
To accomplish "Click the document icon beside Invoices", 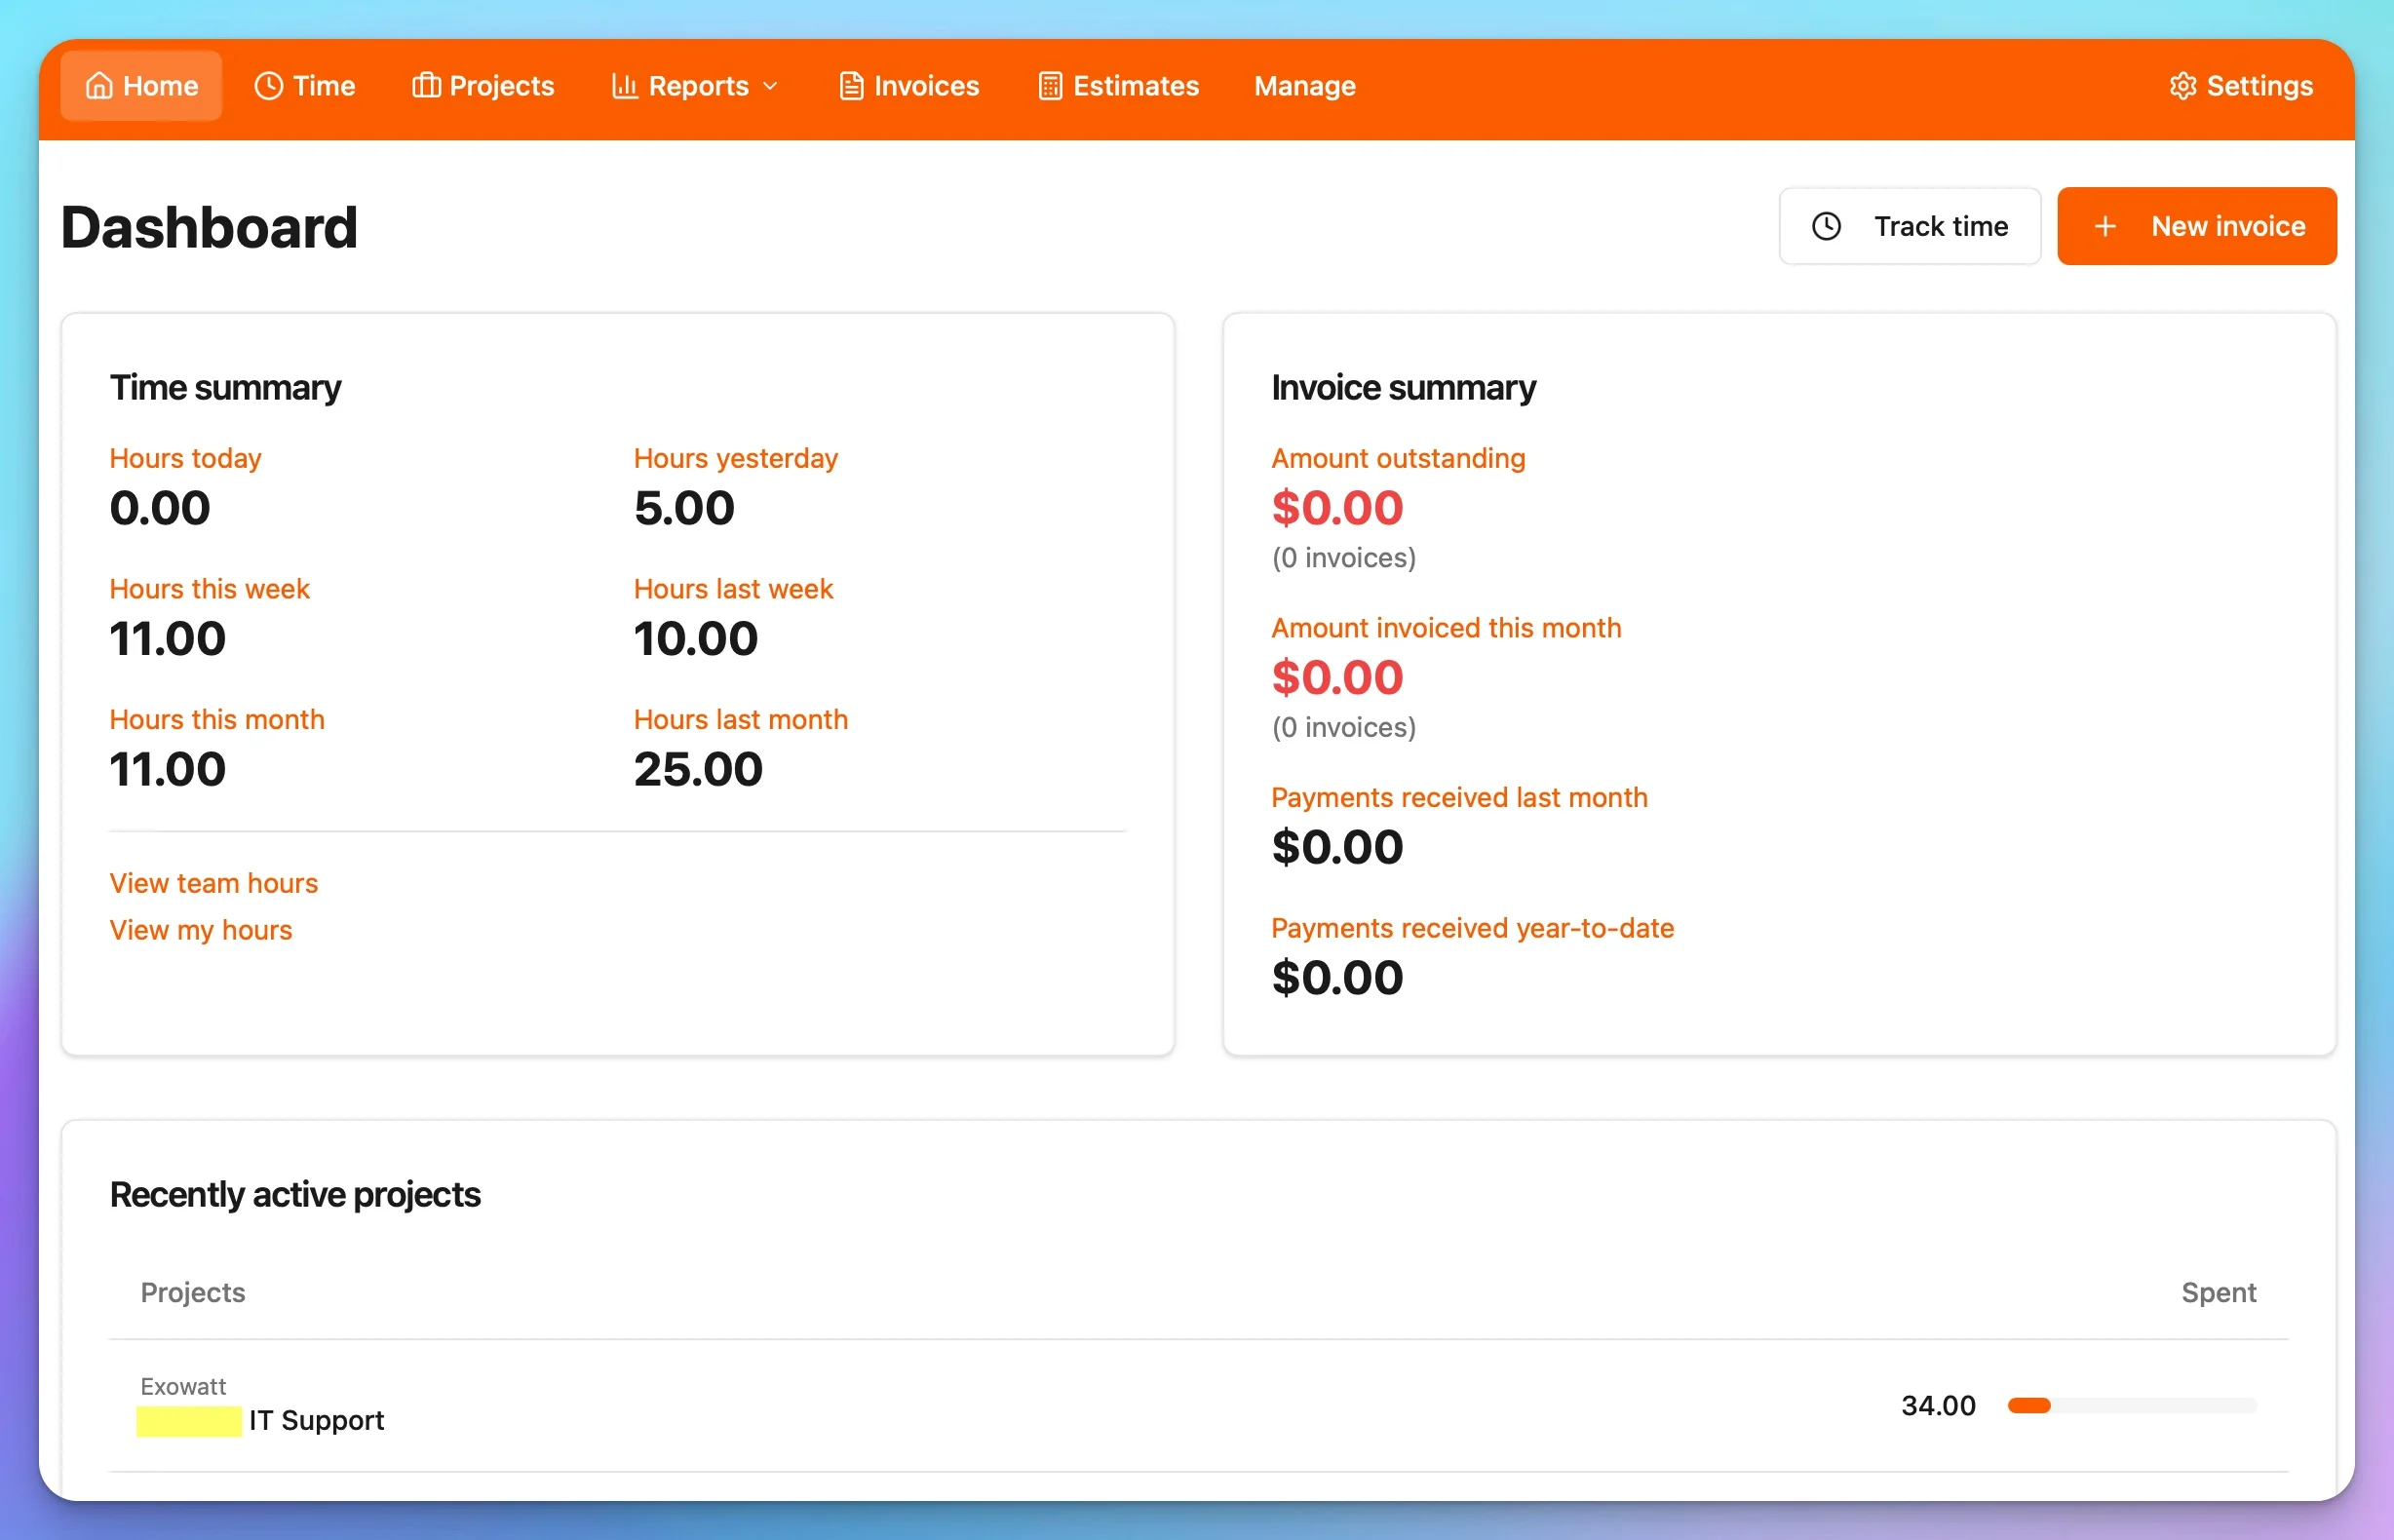I will pos(851,86).
